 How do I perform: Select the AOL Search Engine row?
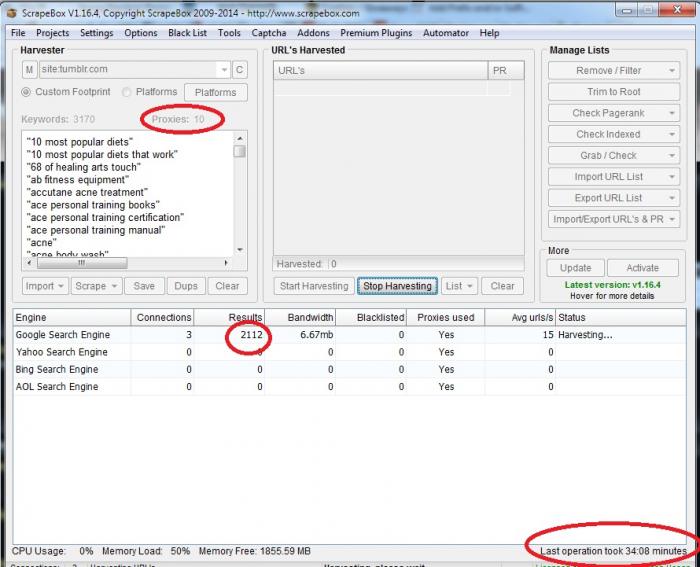(x=350, y=387)
